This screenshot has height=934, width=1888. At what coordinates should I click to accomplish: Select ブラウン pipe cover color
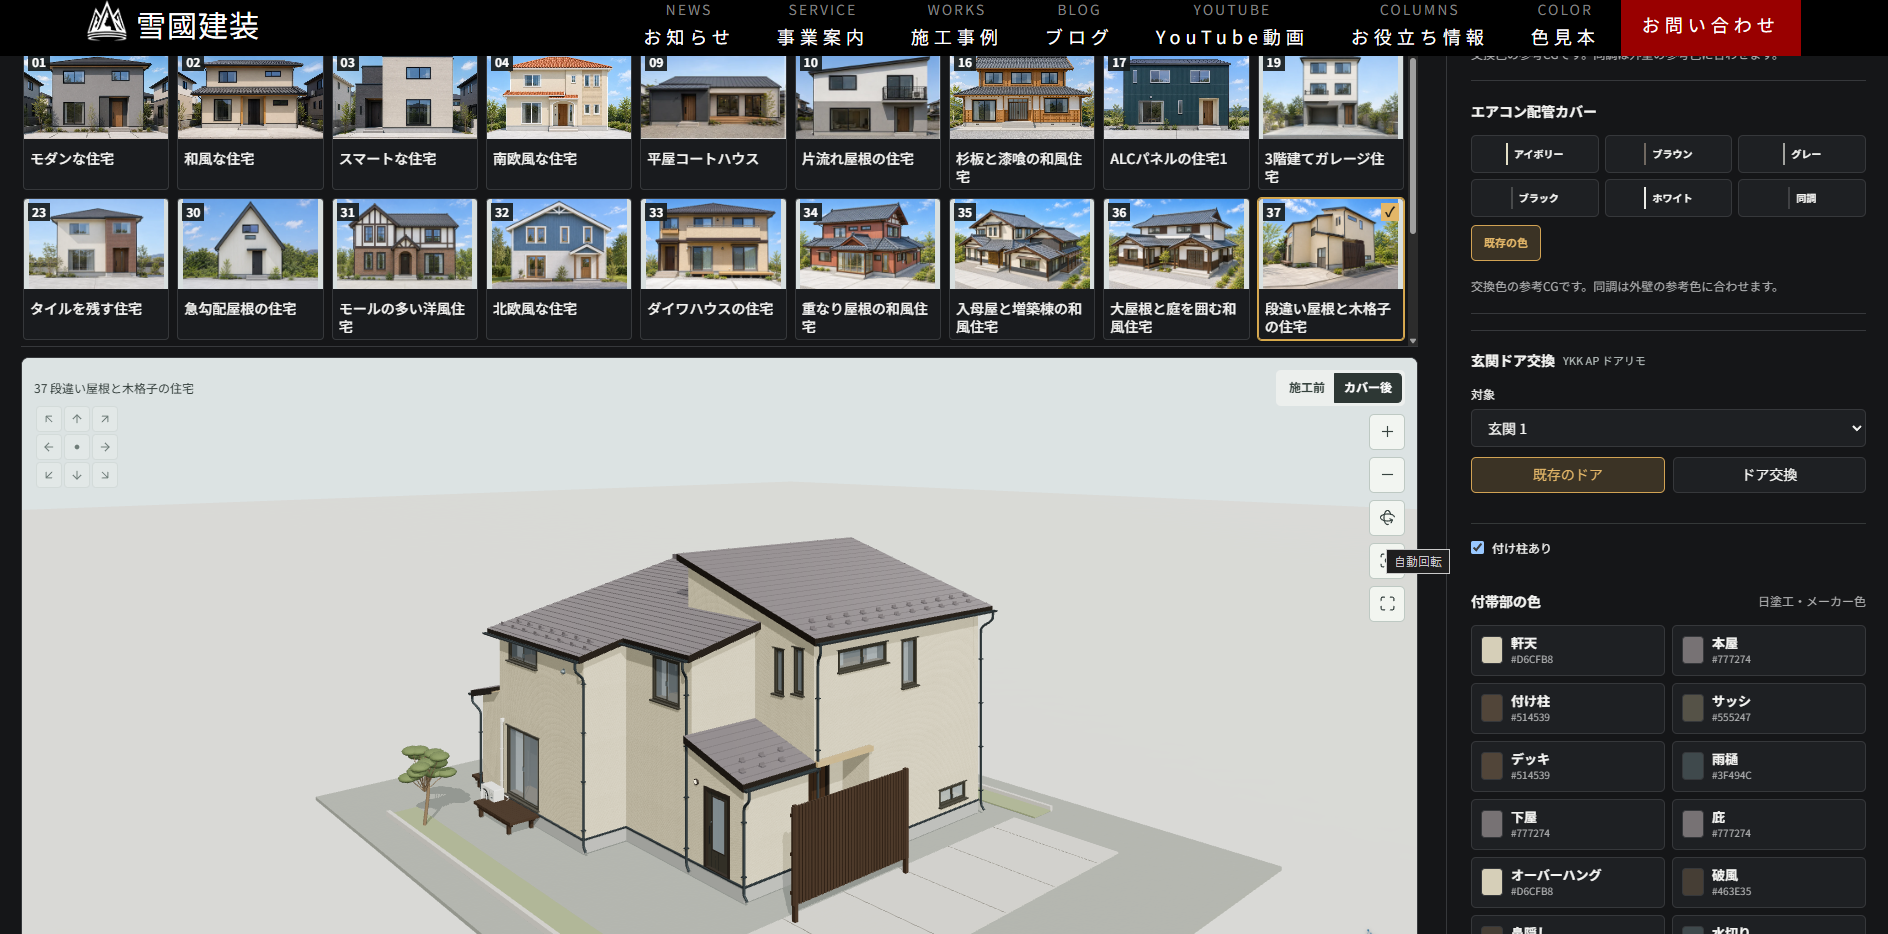pos(1668,154)
